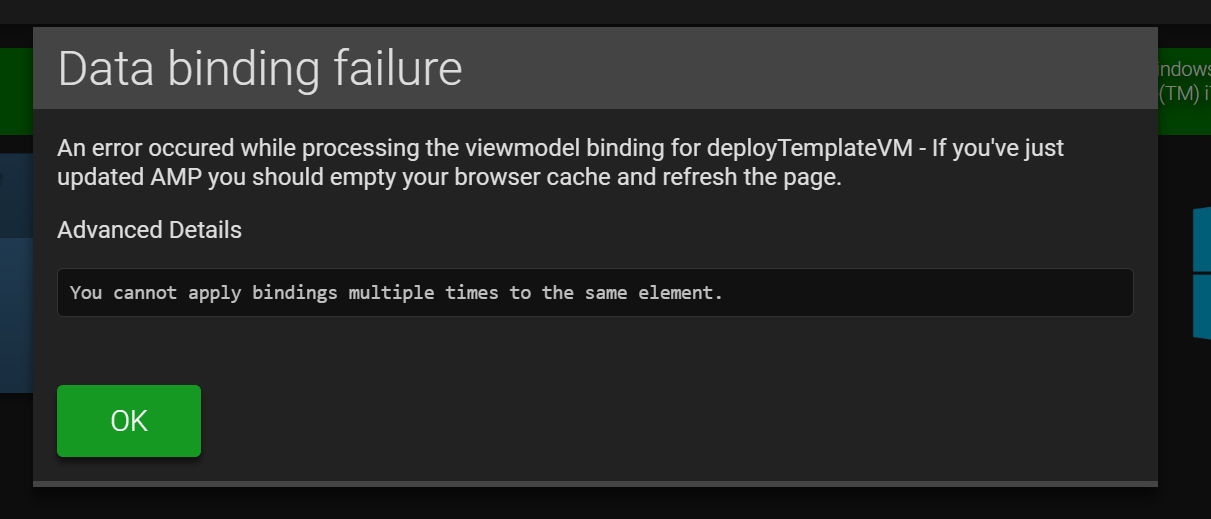Click the dark backdrop below the dialog
This screenshot has width=1211, height=519.
pyautogui.click(x=595, y=504)
